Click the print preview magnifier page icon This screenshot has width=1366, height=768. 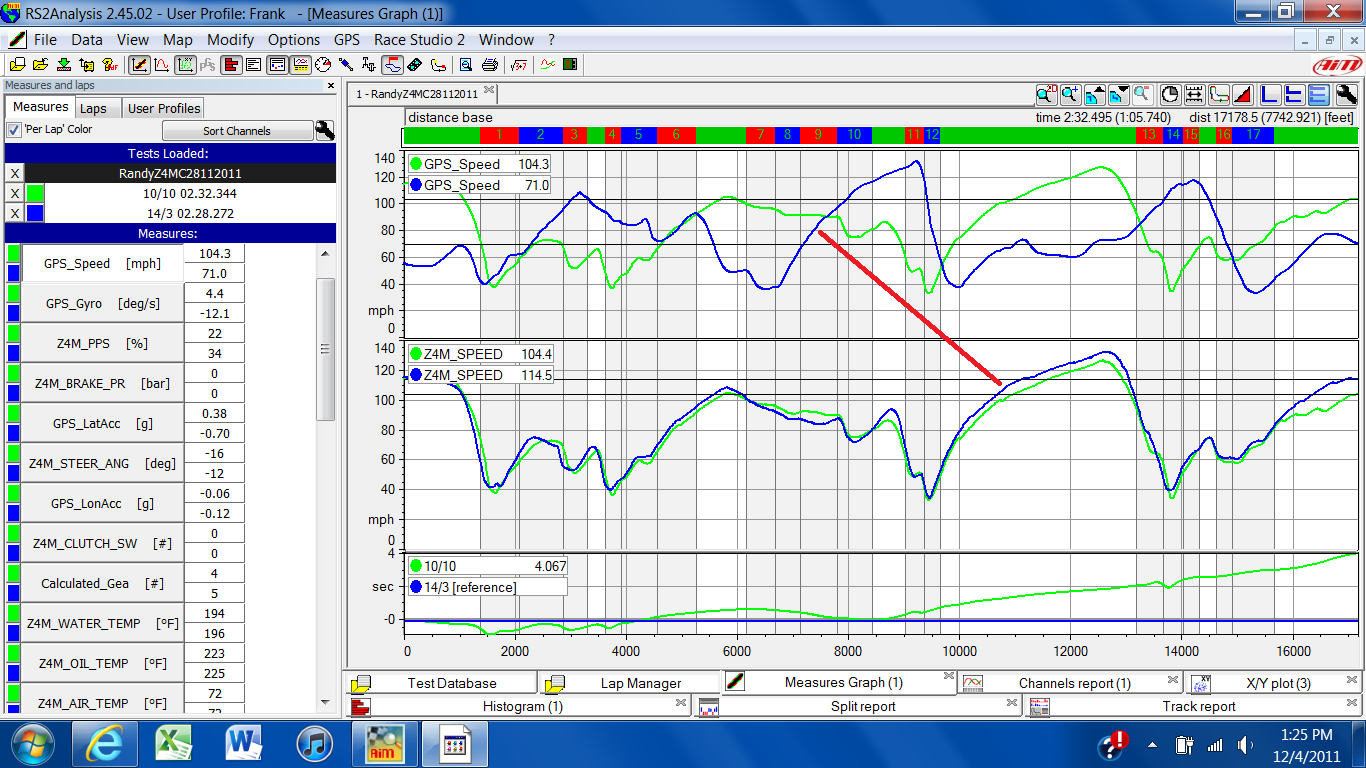[x=465, y=65]
